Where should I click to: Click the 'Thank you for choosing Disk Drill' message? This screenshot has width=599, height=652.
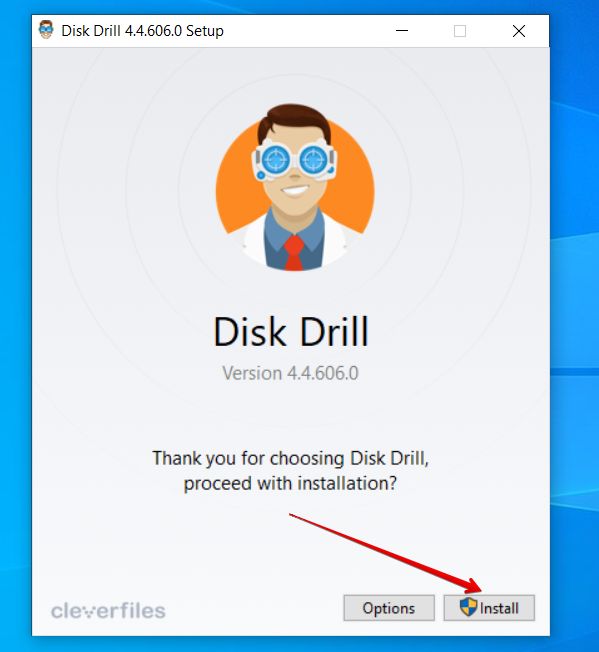pyautogui.click(x=290, y=471)
